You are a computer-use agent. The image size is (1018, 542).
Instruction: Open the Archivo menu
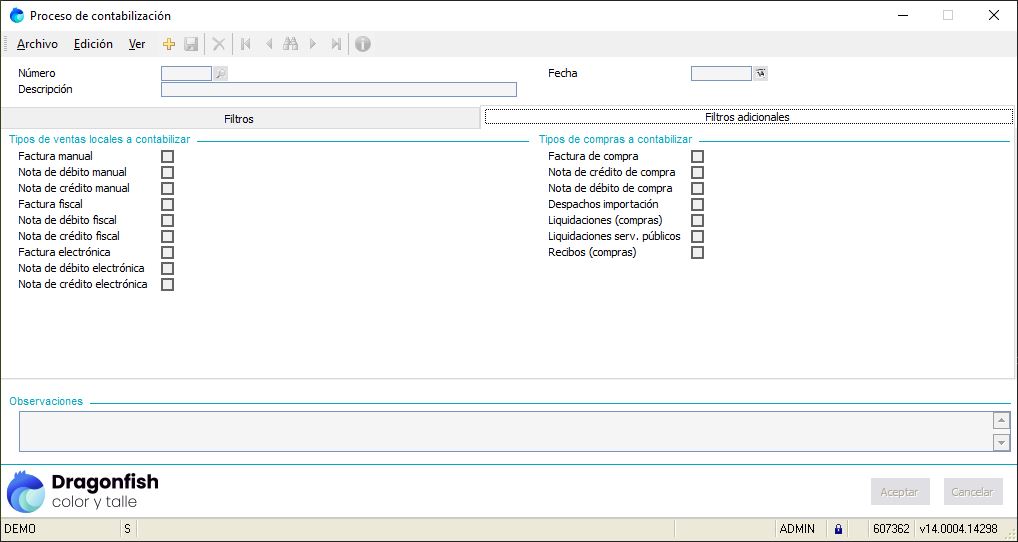pyautogui.click(x=37, y=44)
